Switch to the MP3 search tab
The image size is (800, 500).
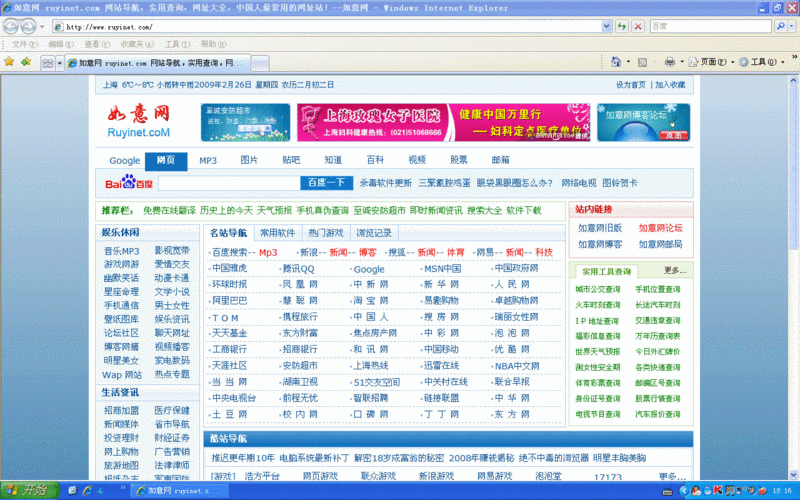click(208, 160)
